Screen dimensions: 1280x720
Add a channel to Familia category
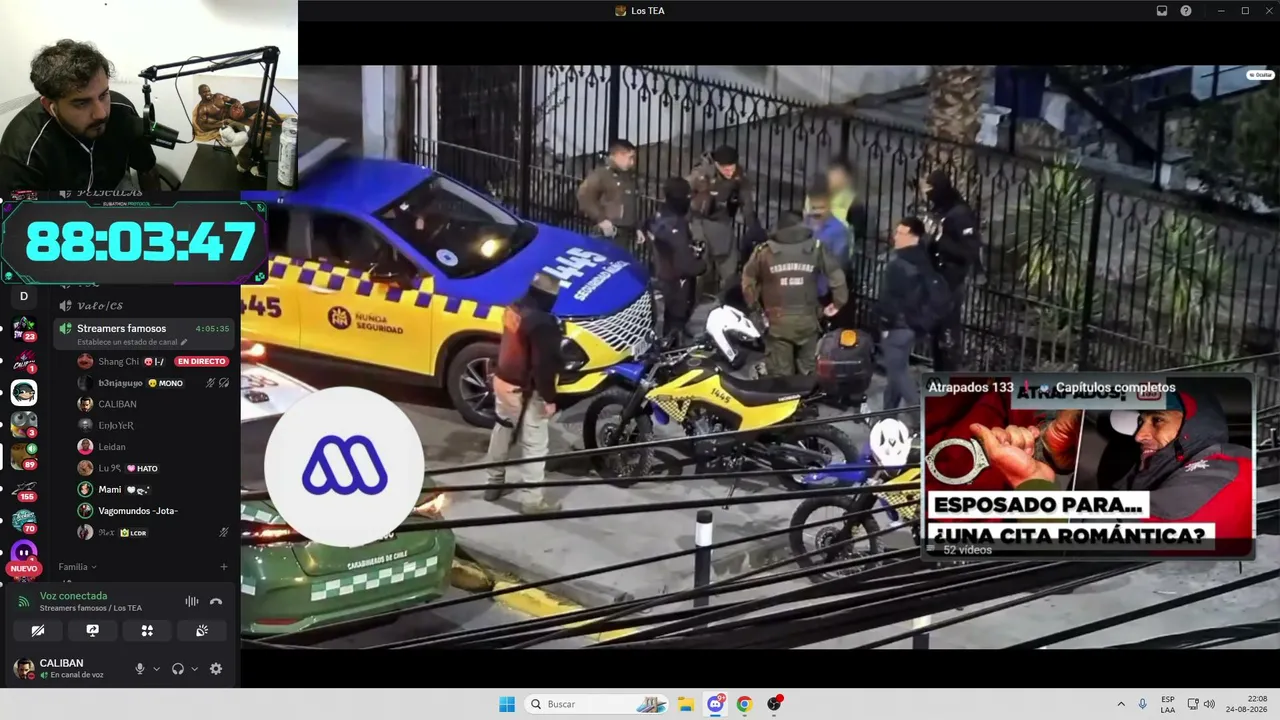point(224,567)
